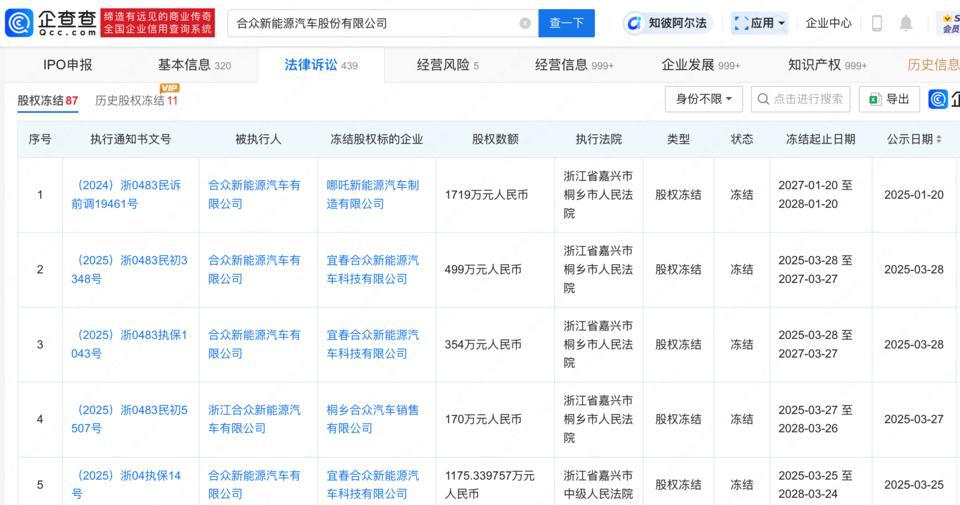Screen dimensions: 960x505
Task: Select the 法律诉讼 tab
Action: (x=321, y=65)
